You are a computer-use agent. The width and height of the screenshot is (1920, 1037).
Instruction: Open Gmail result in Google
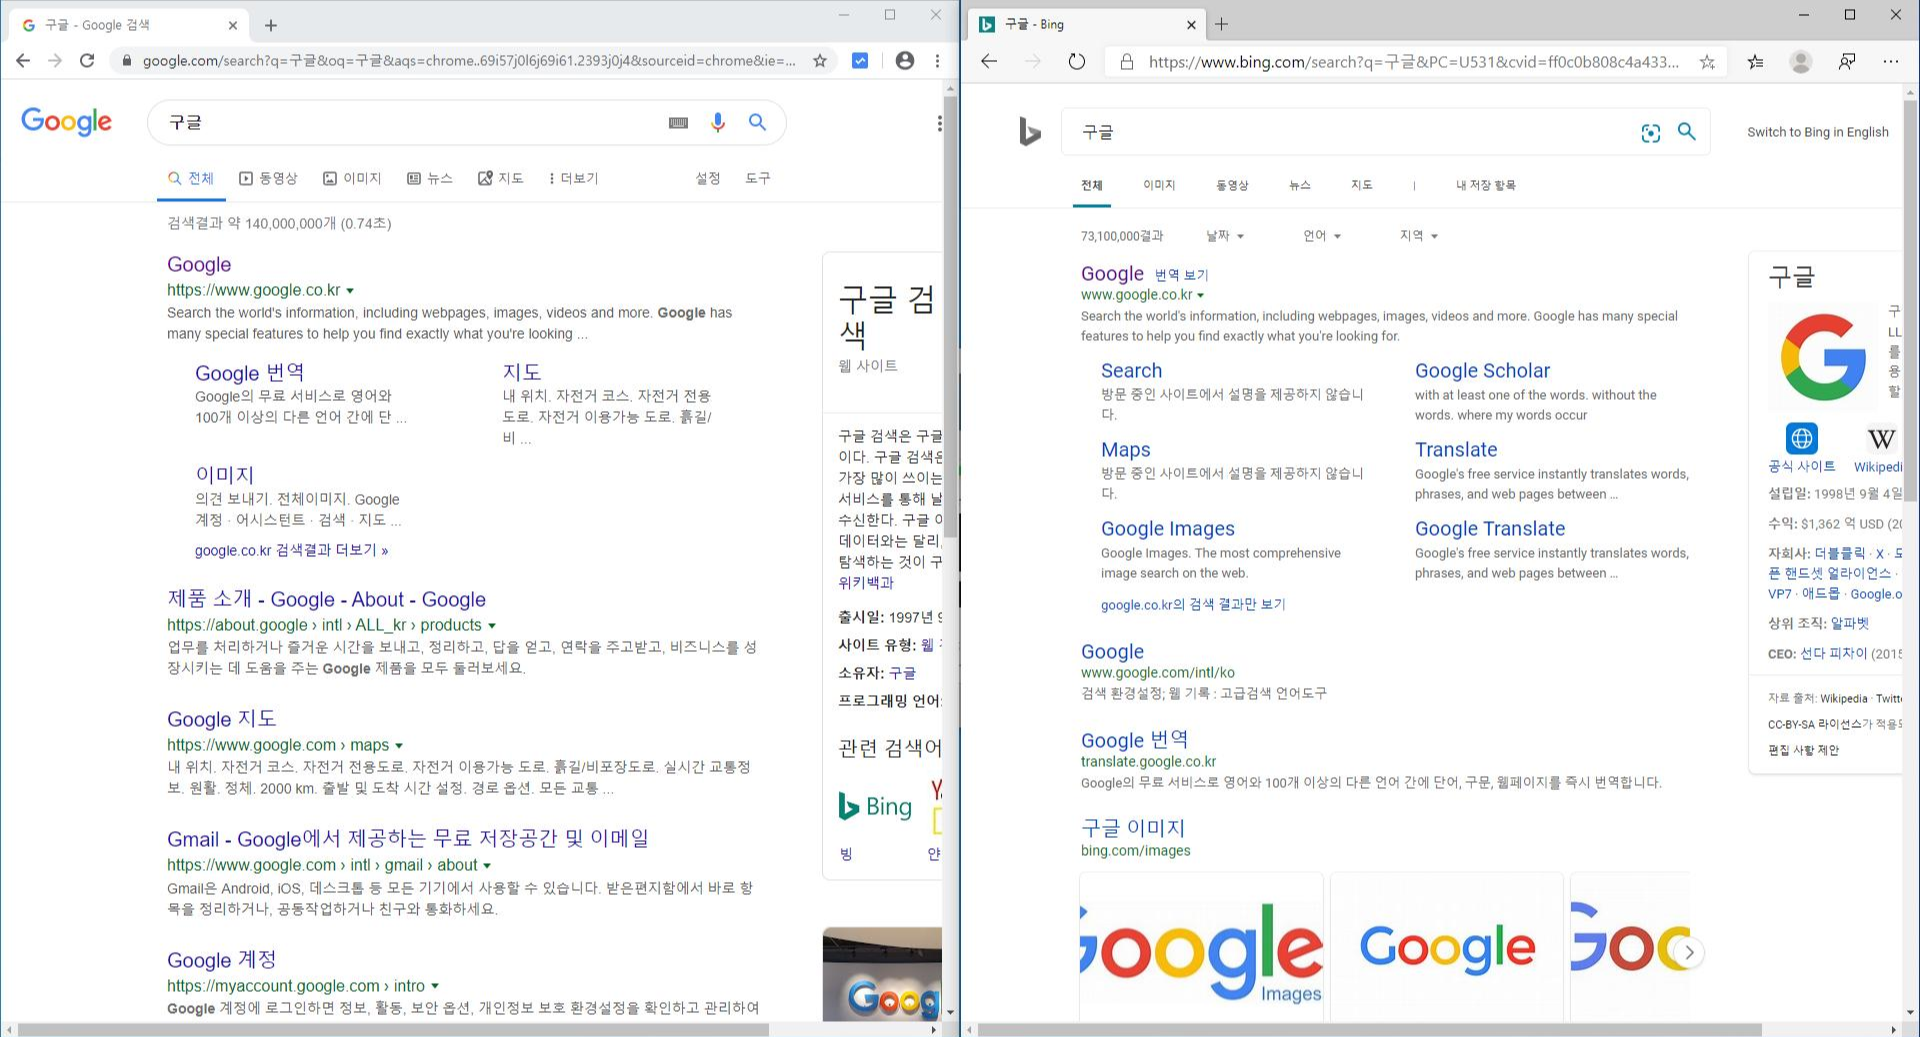point(408,839)
